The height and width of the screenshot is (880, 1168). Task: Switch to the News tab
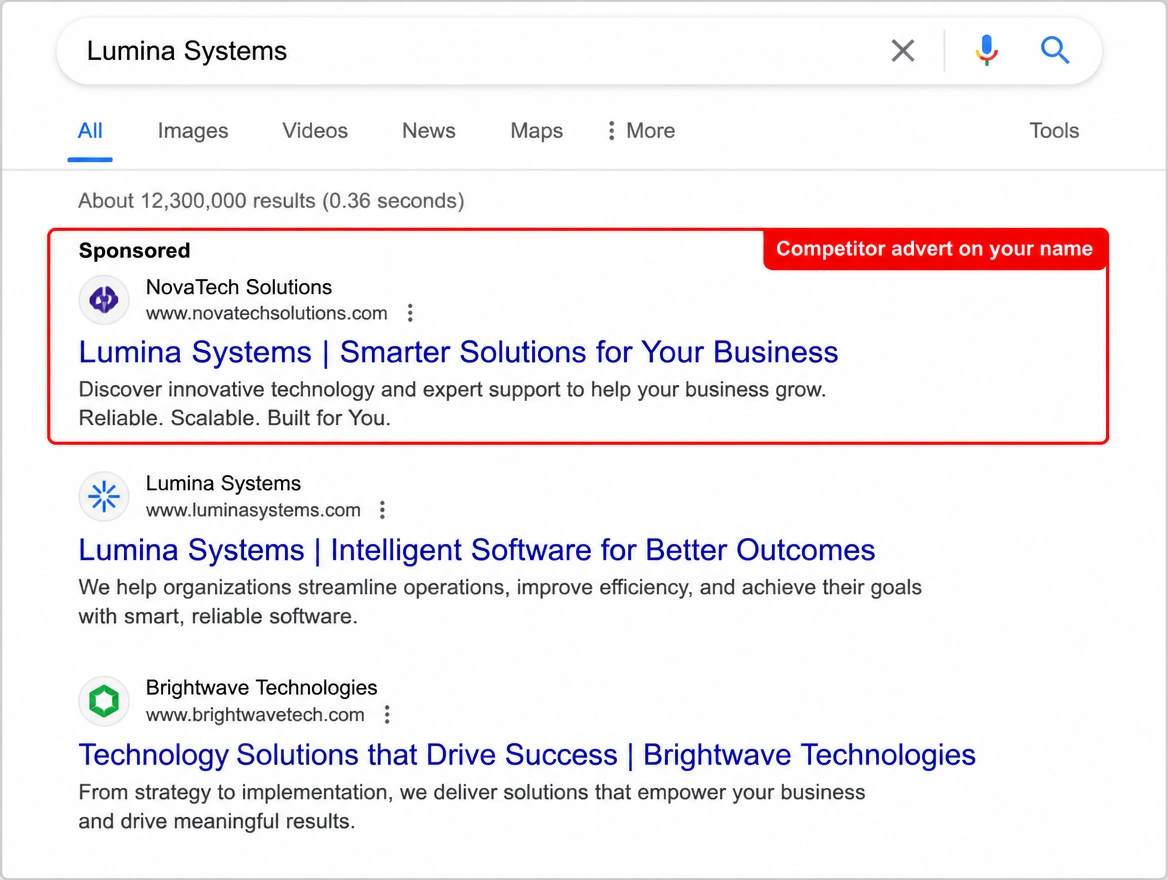pos(429,130)
